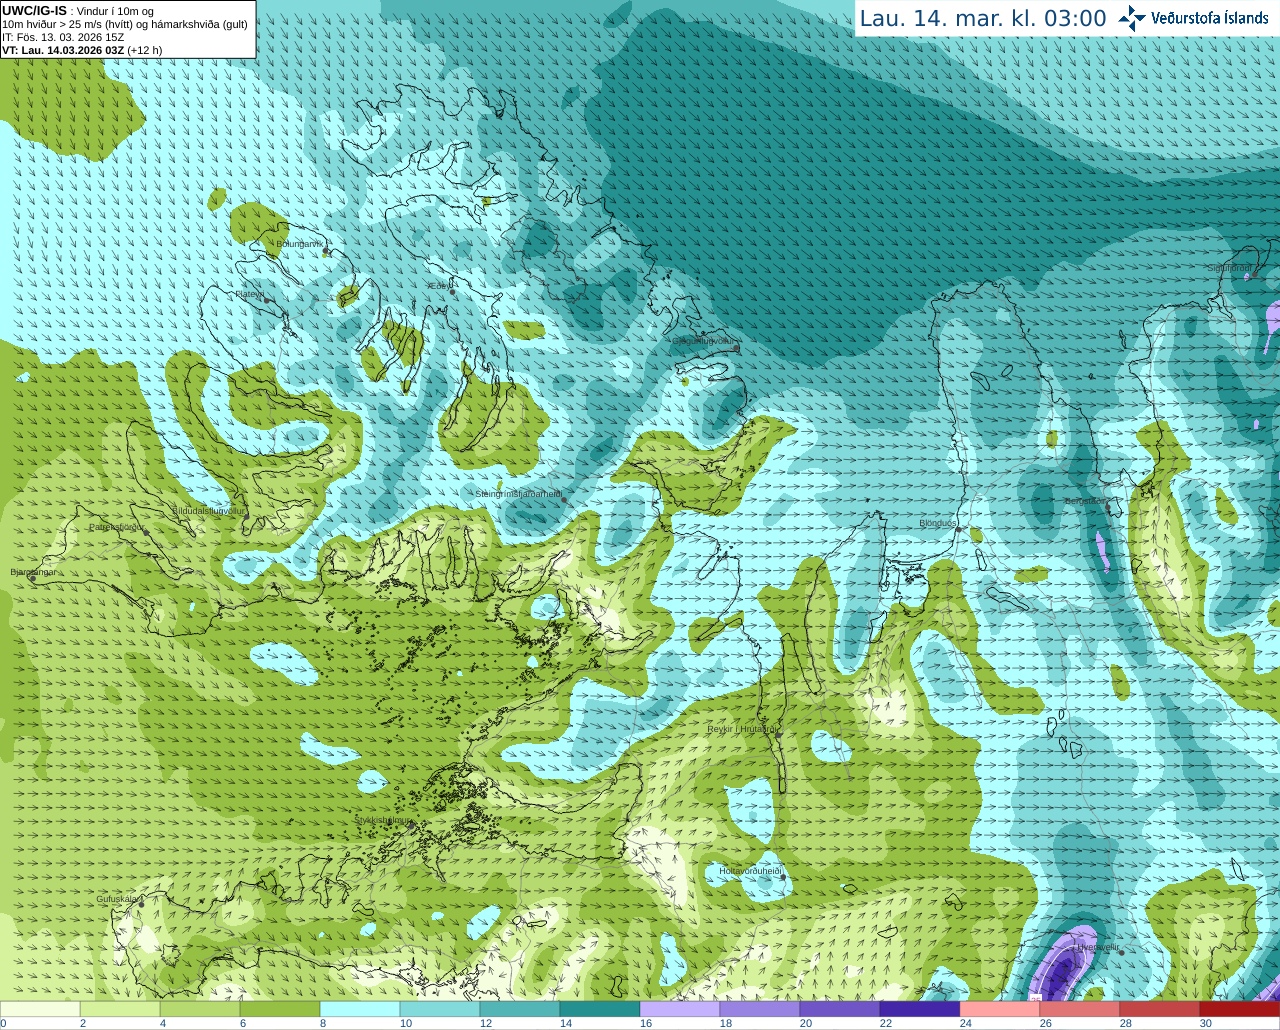This screenshot has height=1030, width=1280.
Task: Click the Gufuskálar station label
Action: pyautogui.click(x=116, y=899)
